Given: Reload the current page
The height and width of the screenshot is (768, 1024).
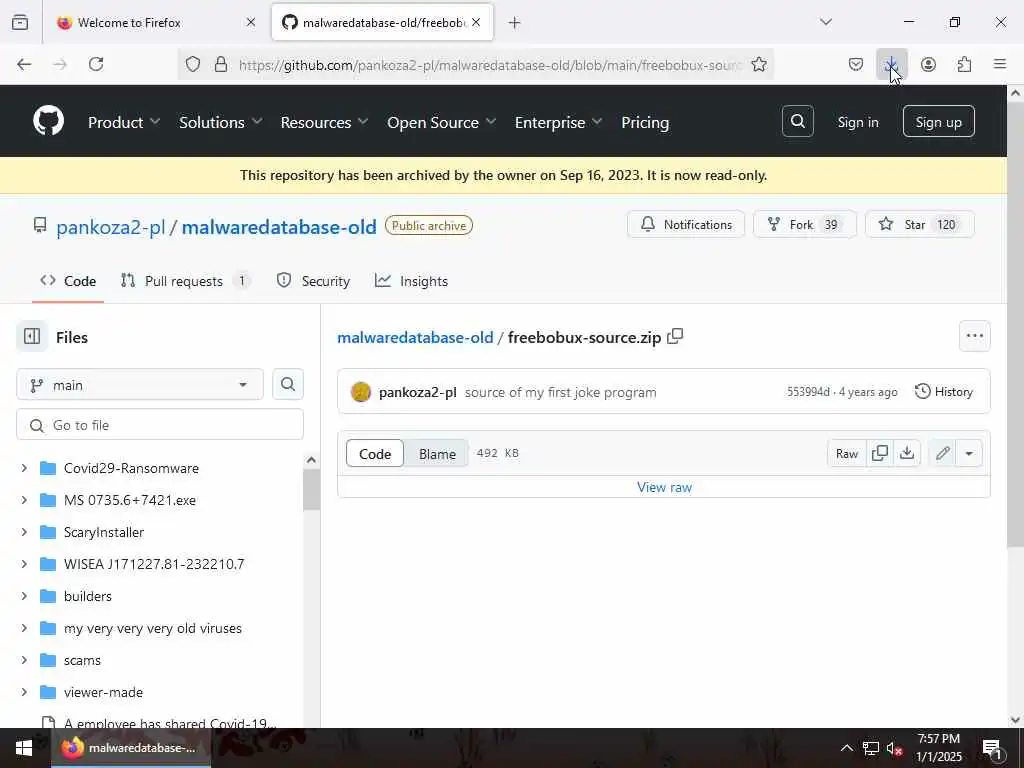Looking at the screenshot, I should pyautogui.click(x=96, y=64).
